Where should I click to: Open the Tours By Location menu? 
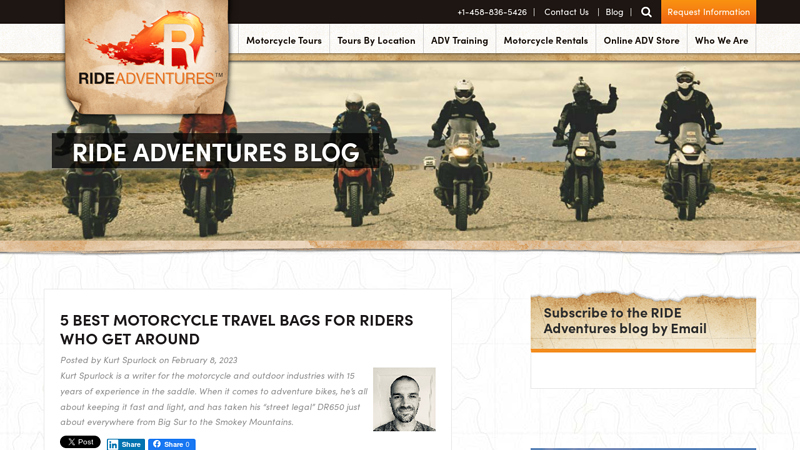click(x=376, y=40)
